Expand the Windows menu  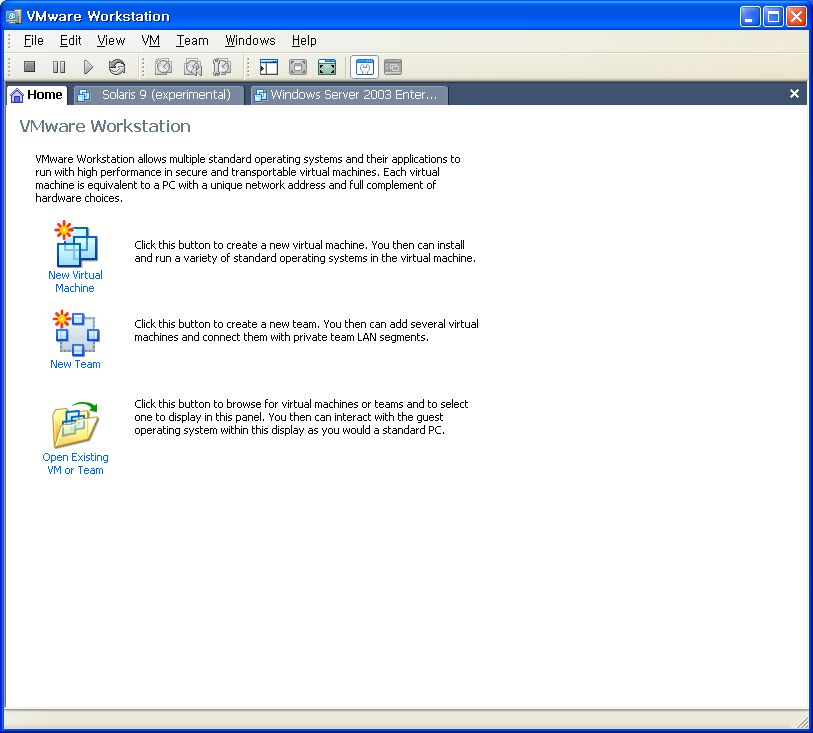[x=250, y=40]
